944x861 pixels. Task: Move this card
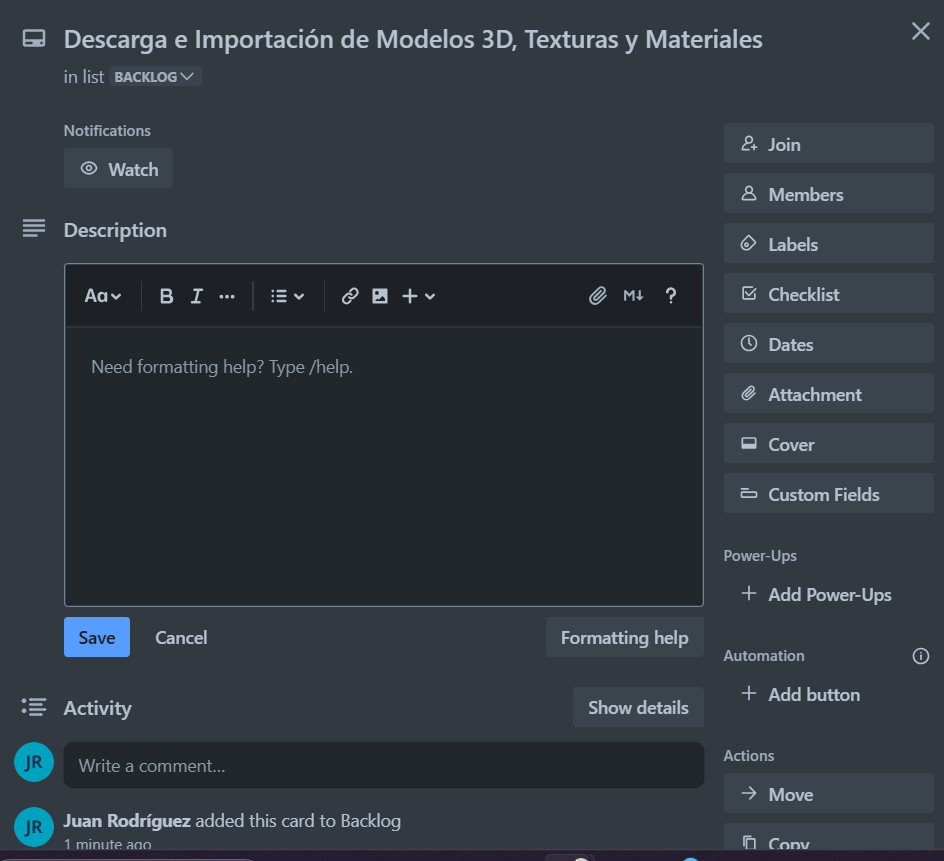[x=828, y=794]
